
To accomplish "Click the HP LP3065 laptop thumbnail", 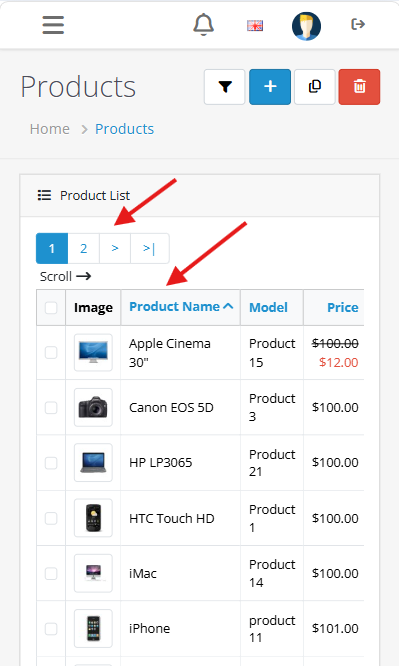I will (93, 463).
